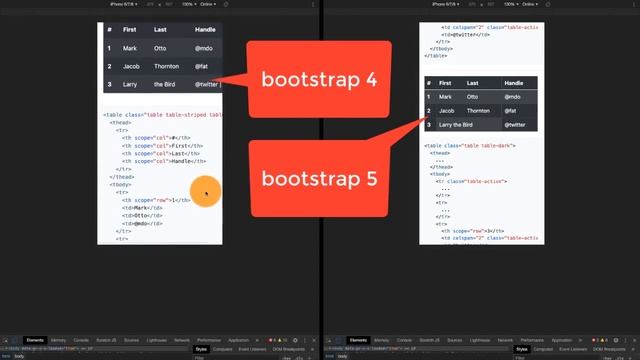The width and height of the screenshot is (640, 360).
Task: Open settings gear in right DevTools
Action: pyautogui.click(x=616, y=340)
